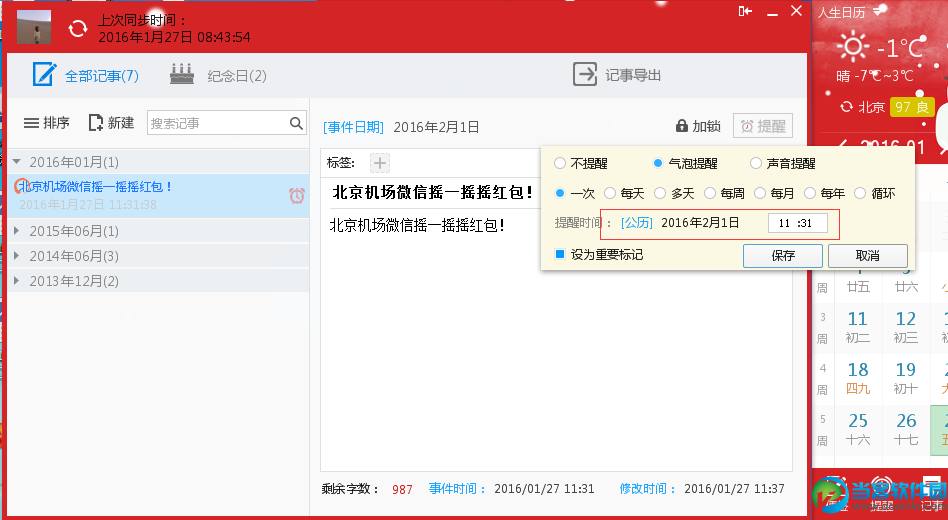Viewport: 948px width, 520px height.
Task: Choose the 多天 multi-day frequency
Action: coord(675,193)
